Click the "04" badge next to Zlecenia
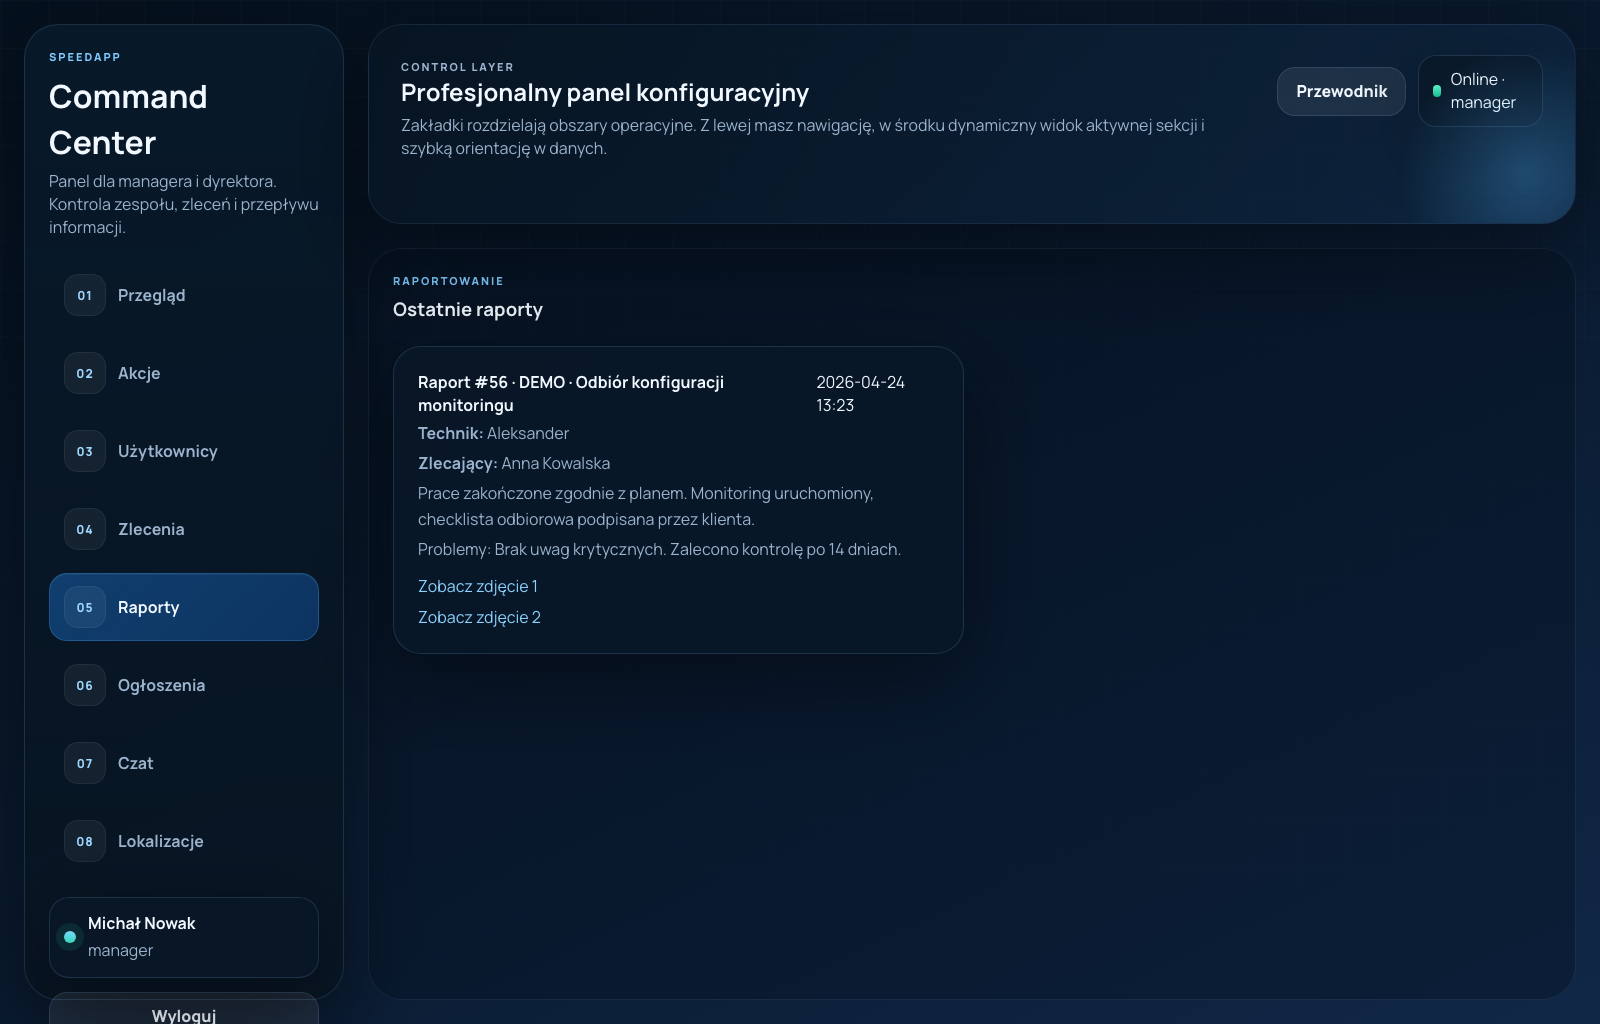Viewport: 1600px width, 1024px height. pos(85,529)
